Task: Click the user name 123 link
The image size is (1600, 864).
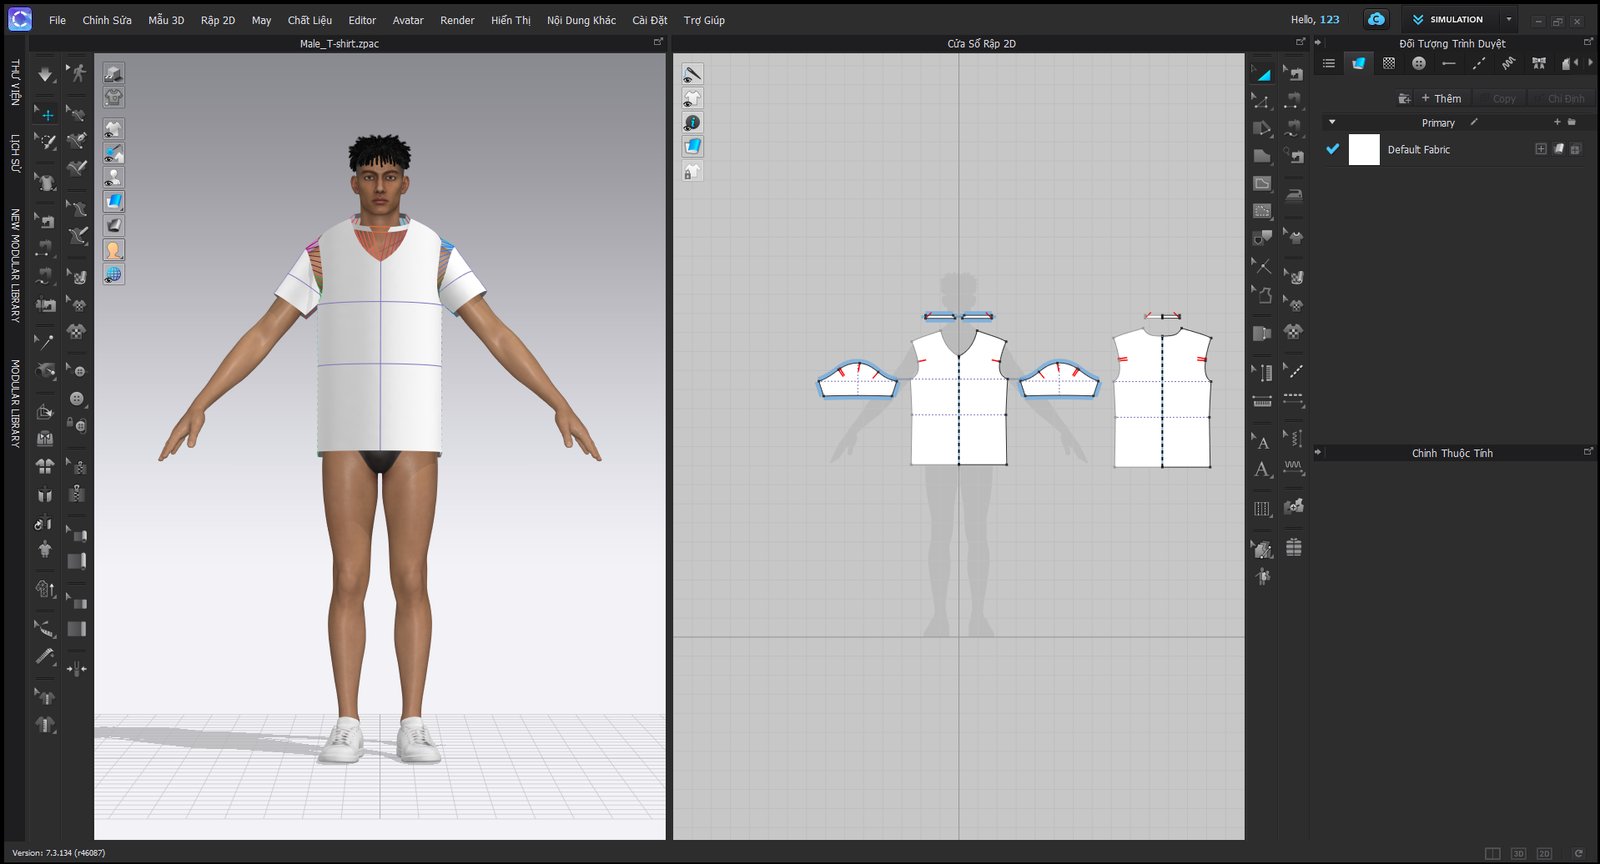Action: coord(1329,19)
